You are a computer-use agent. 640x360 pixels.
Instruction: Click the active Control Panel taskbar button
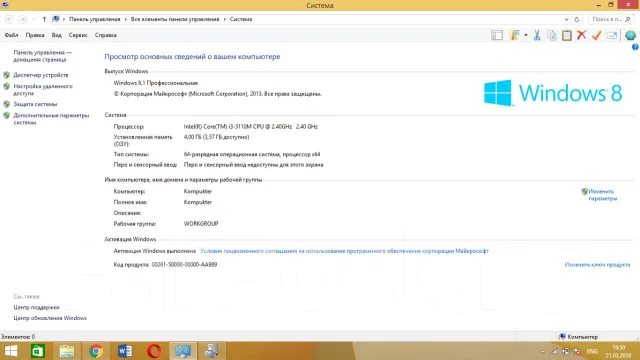click(183, 351)
